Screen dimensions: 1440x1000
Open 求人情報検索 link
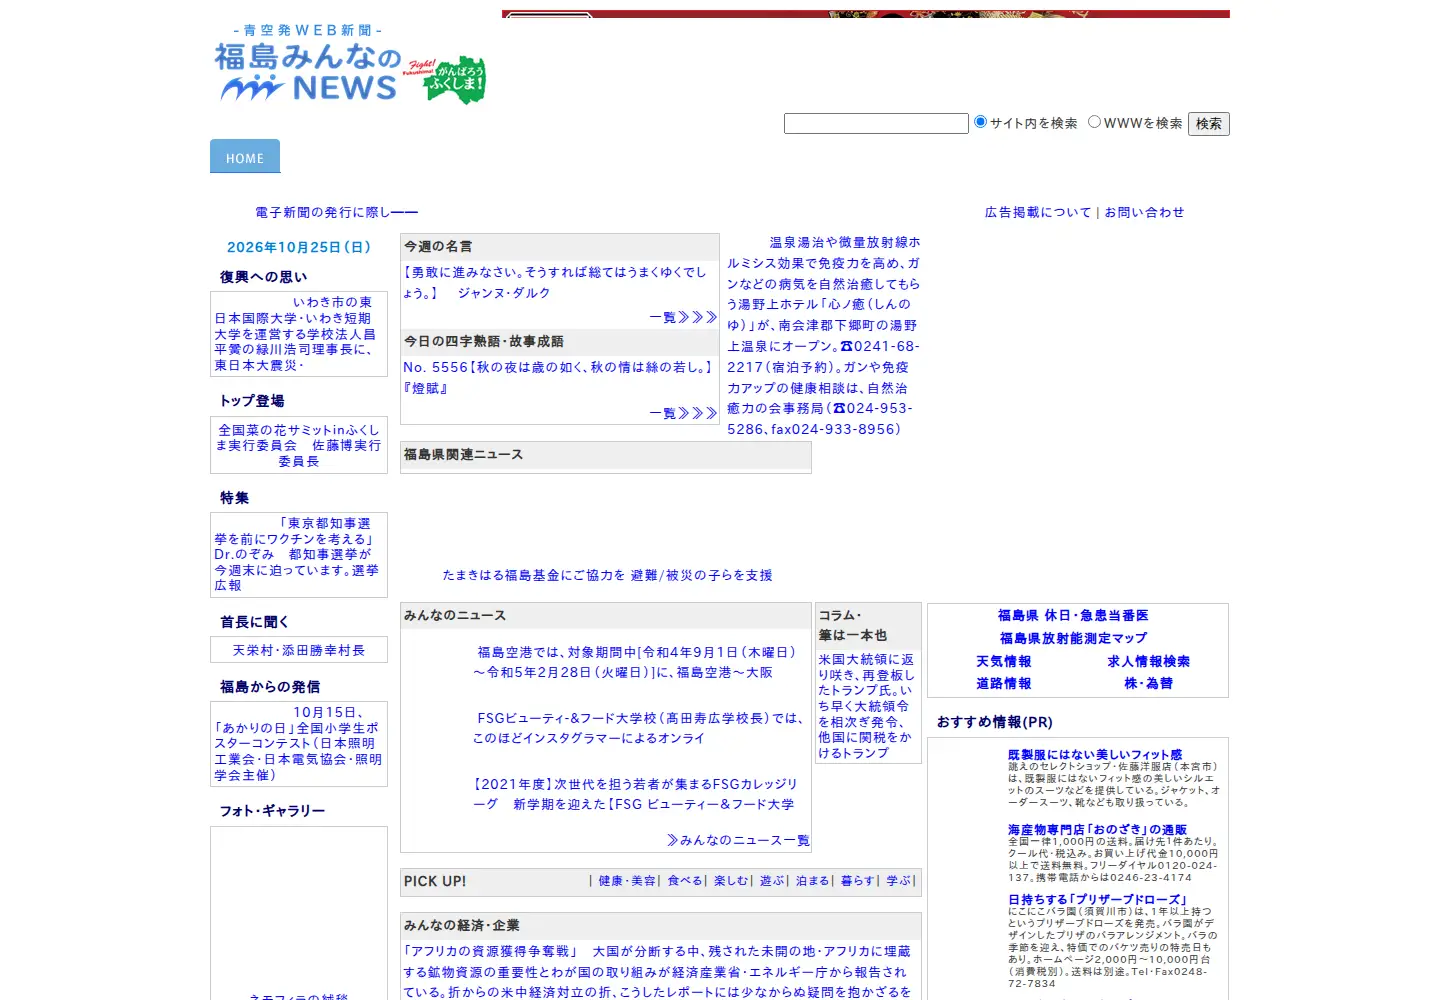pyautogui.click(x=1149, y=662)
